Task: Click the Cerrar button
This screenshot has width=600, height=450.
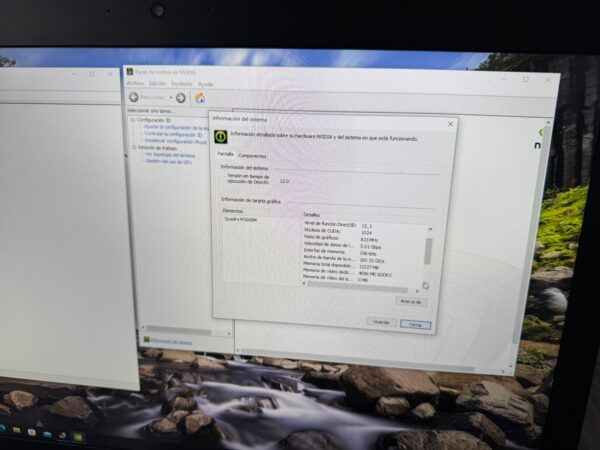Action: pyautogui.click(x=415, y=324)
